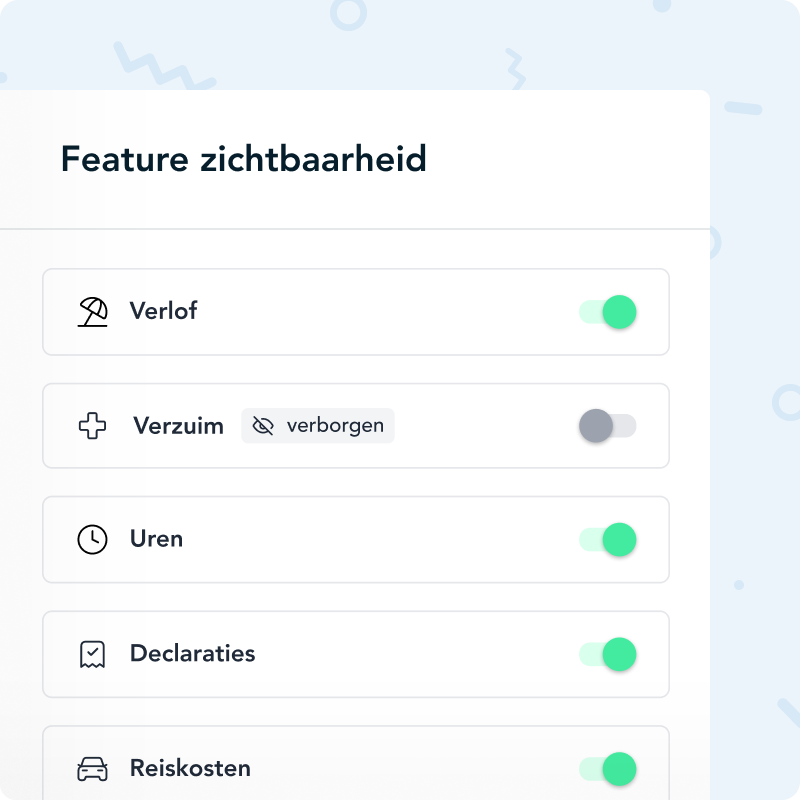Select the medical cross icon beside Verzuim
800x800 pixels.
(92, 425)
